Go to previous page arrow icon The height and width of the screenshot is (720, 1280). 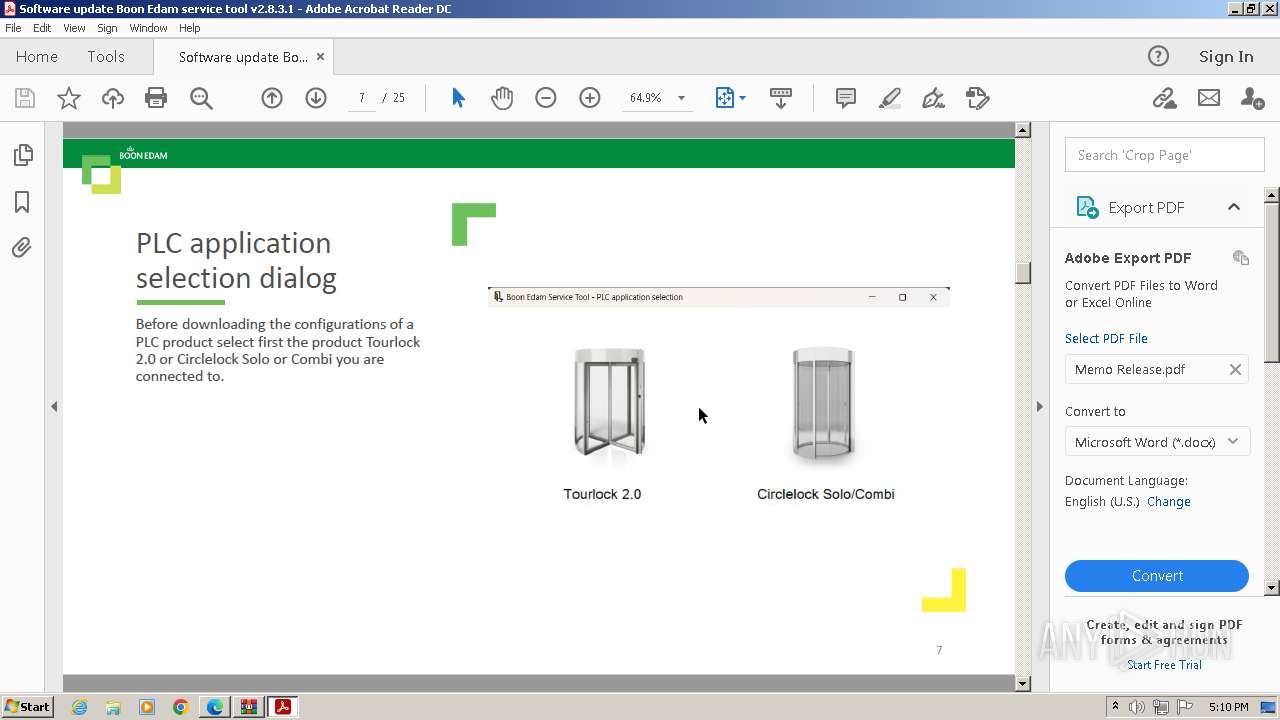click(272, 98)
